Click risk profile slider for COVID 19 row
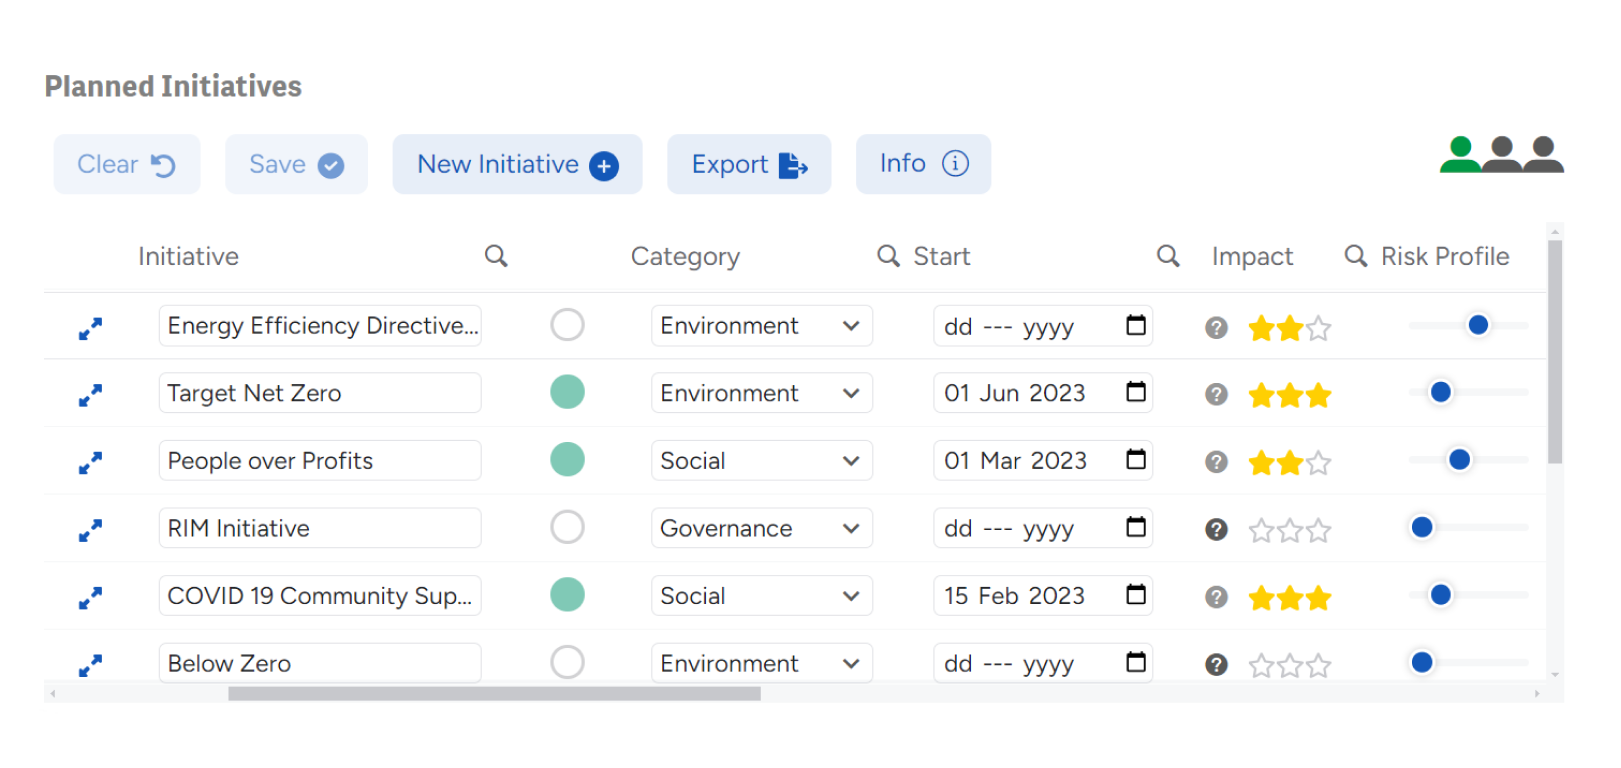This screenshot has height=768, width=1621. pyautogui.click(x=1440, y=596)
